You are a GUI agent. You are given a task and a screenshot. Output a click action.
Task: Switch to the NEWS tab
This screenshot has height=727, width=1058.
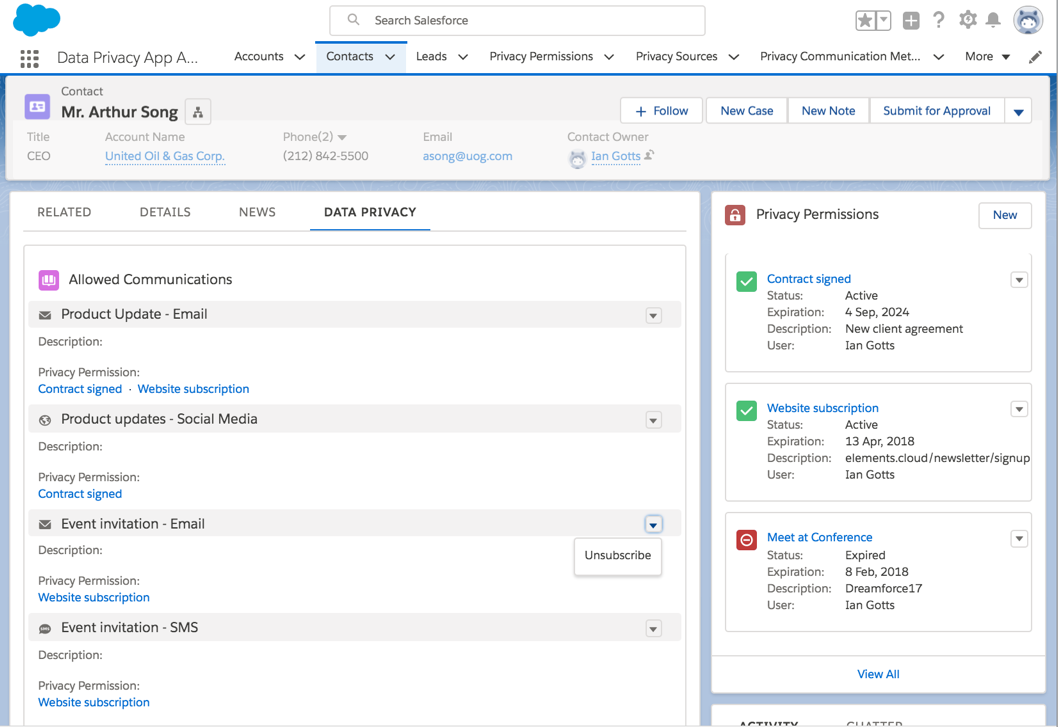[x=257, y=212]
